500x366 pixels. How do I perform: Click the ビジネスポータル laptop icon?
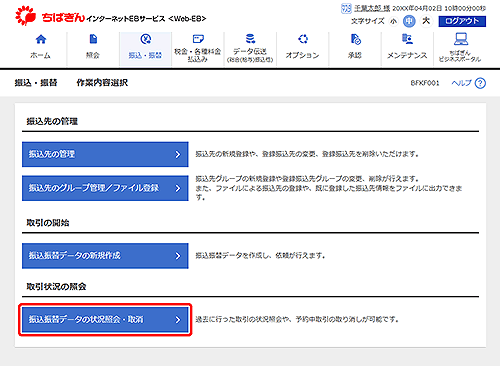[461, 39]
